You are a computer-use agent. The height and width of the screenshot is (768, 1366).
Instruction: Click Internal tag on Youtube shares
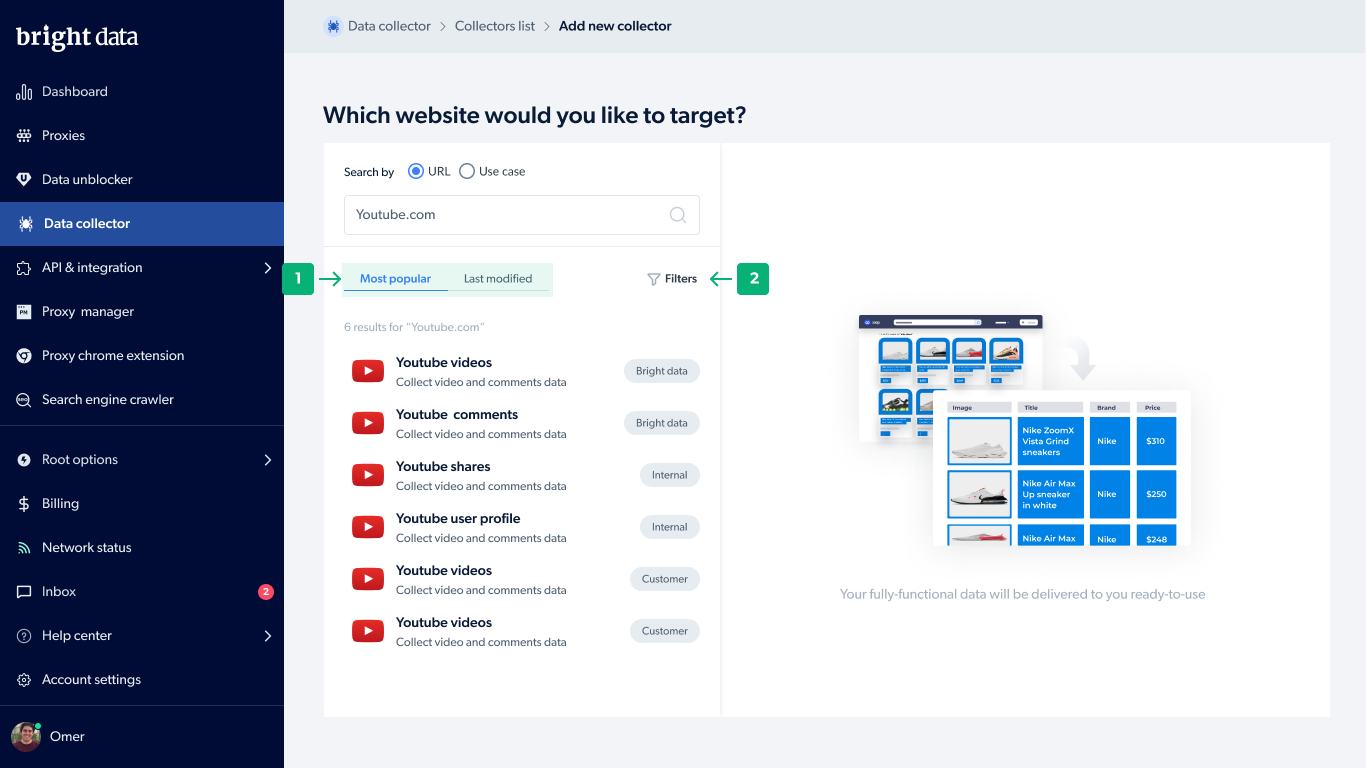(x=670, y=475)
